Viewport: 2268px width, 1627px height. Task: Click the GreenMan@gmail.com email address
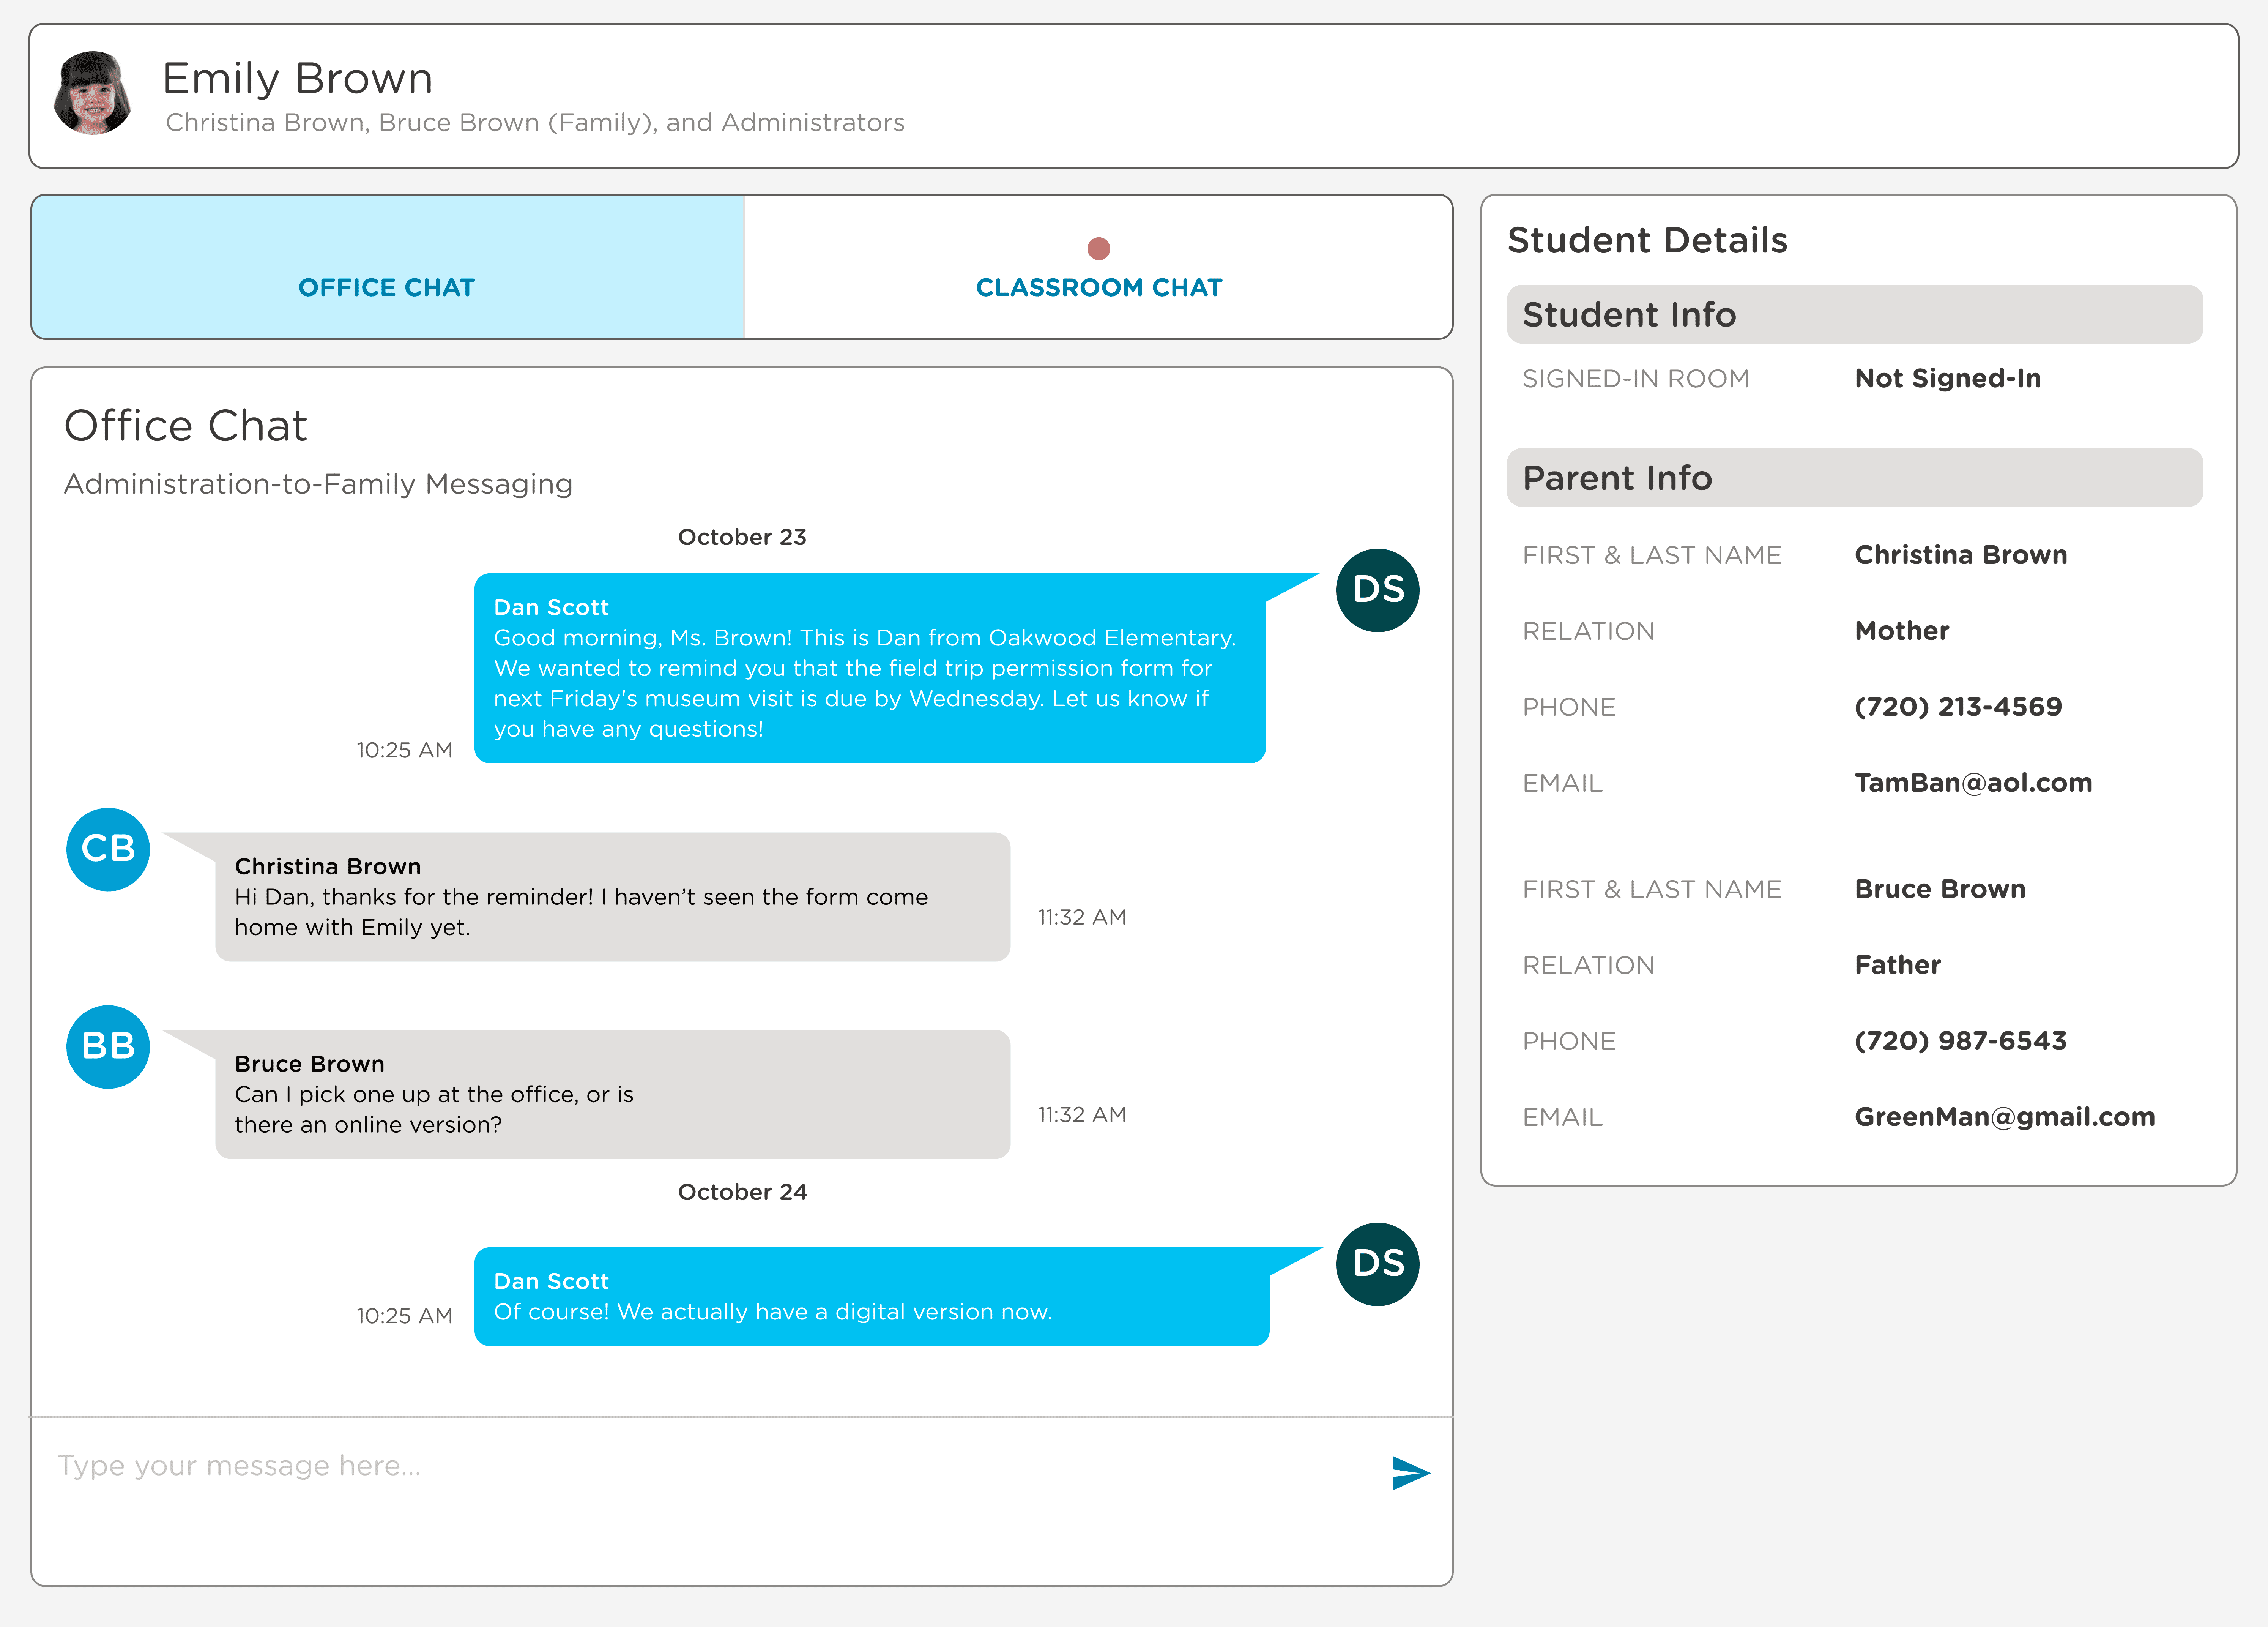(x=2004, y=1117)
